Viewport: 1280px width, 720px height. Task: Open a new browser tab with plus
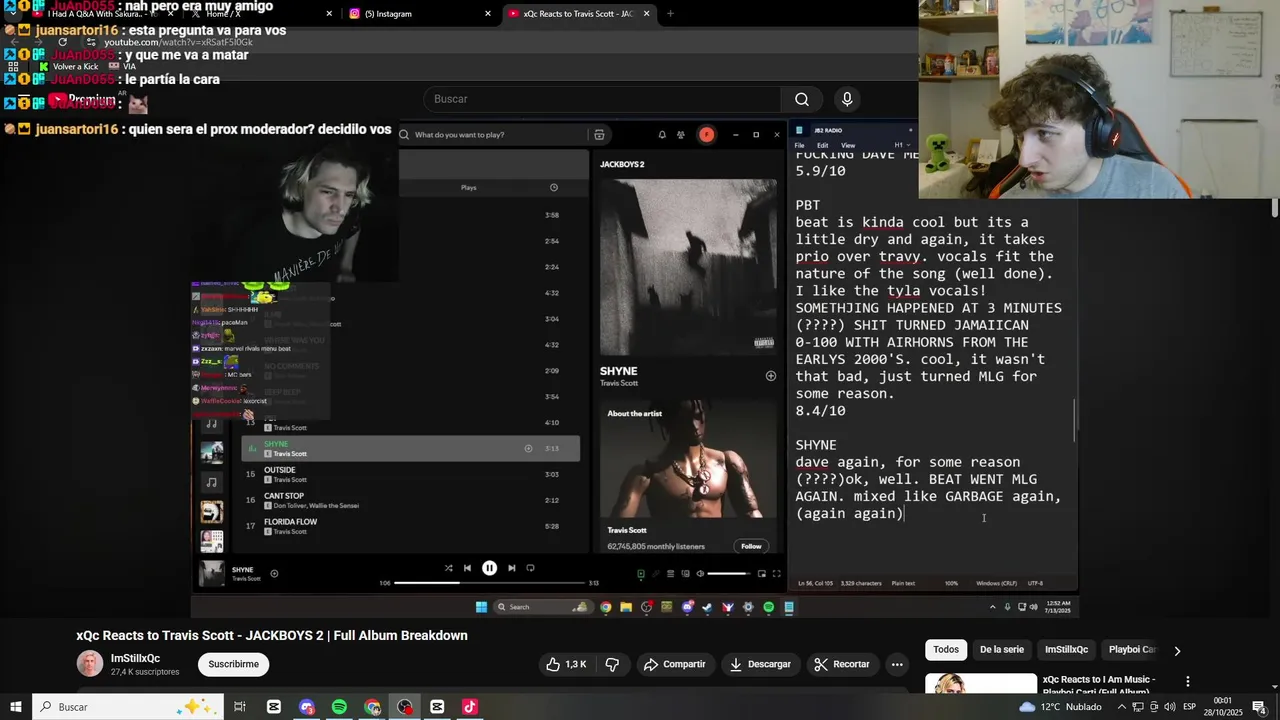pos(670,14)
